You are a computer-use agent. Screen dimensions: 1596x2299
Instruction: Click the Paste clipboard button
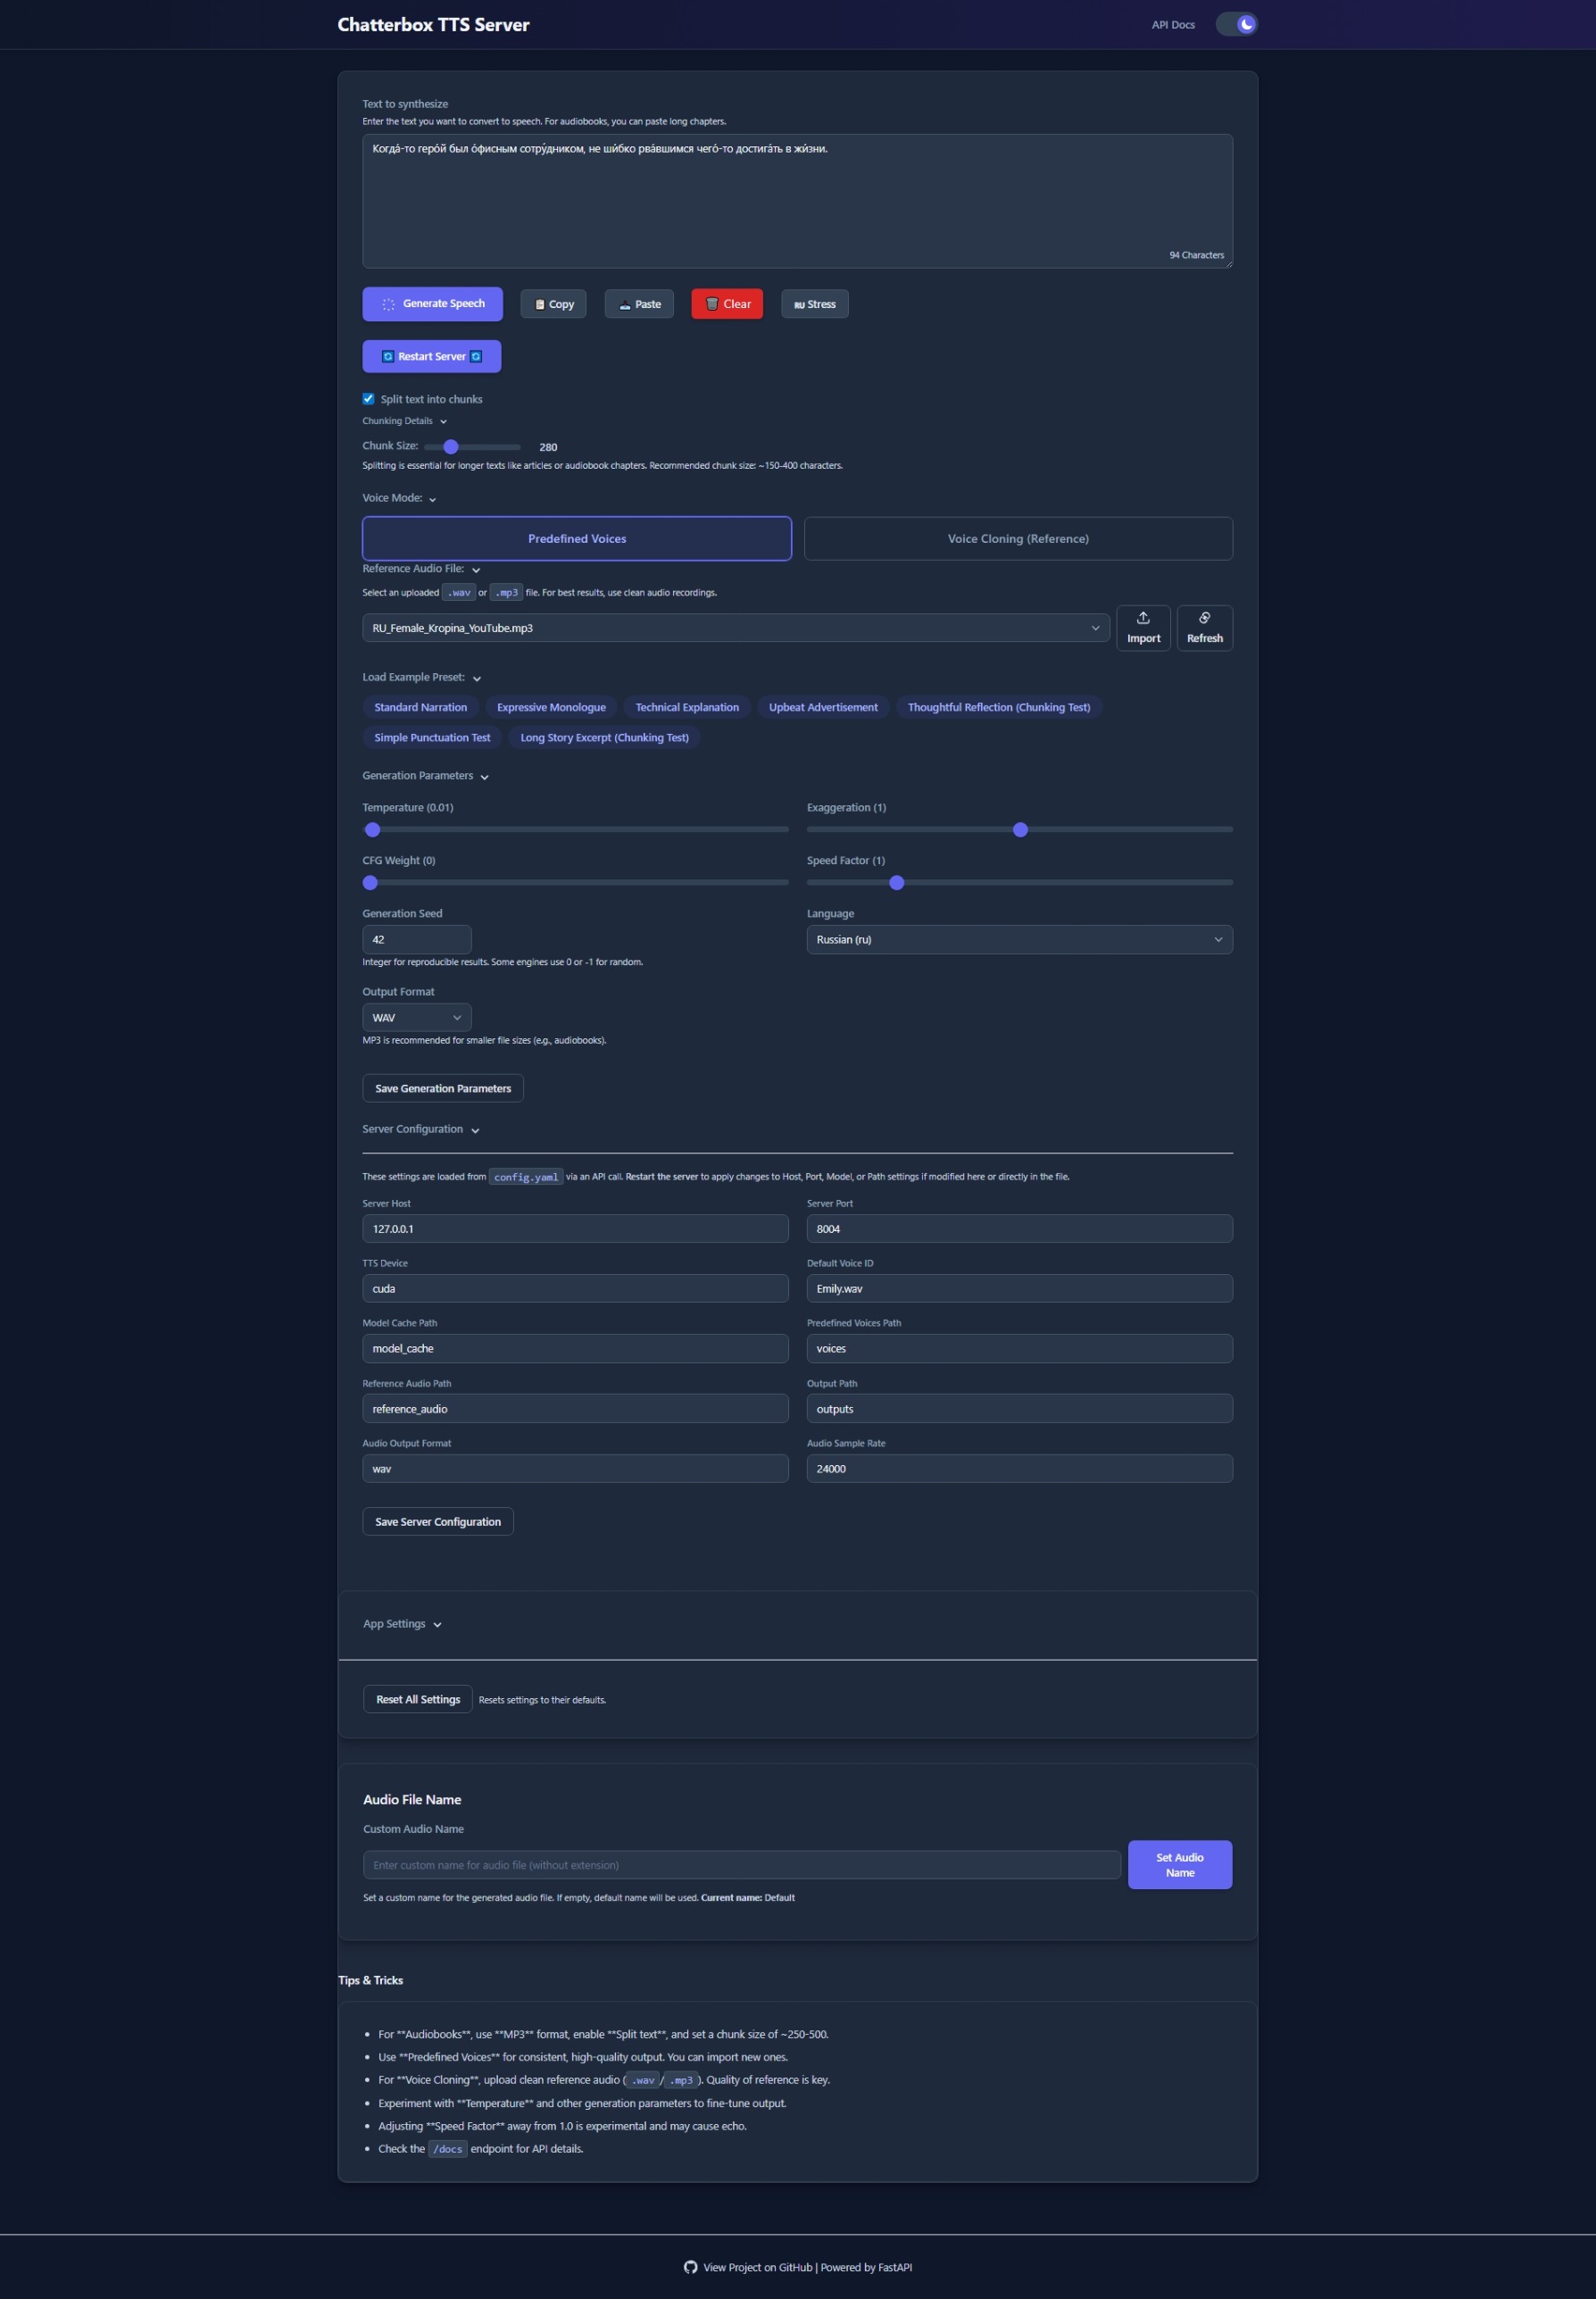click(639, 304)
